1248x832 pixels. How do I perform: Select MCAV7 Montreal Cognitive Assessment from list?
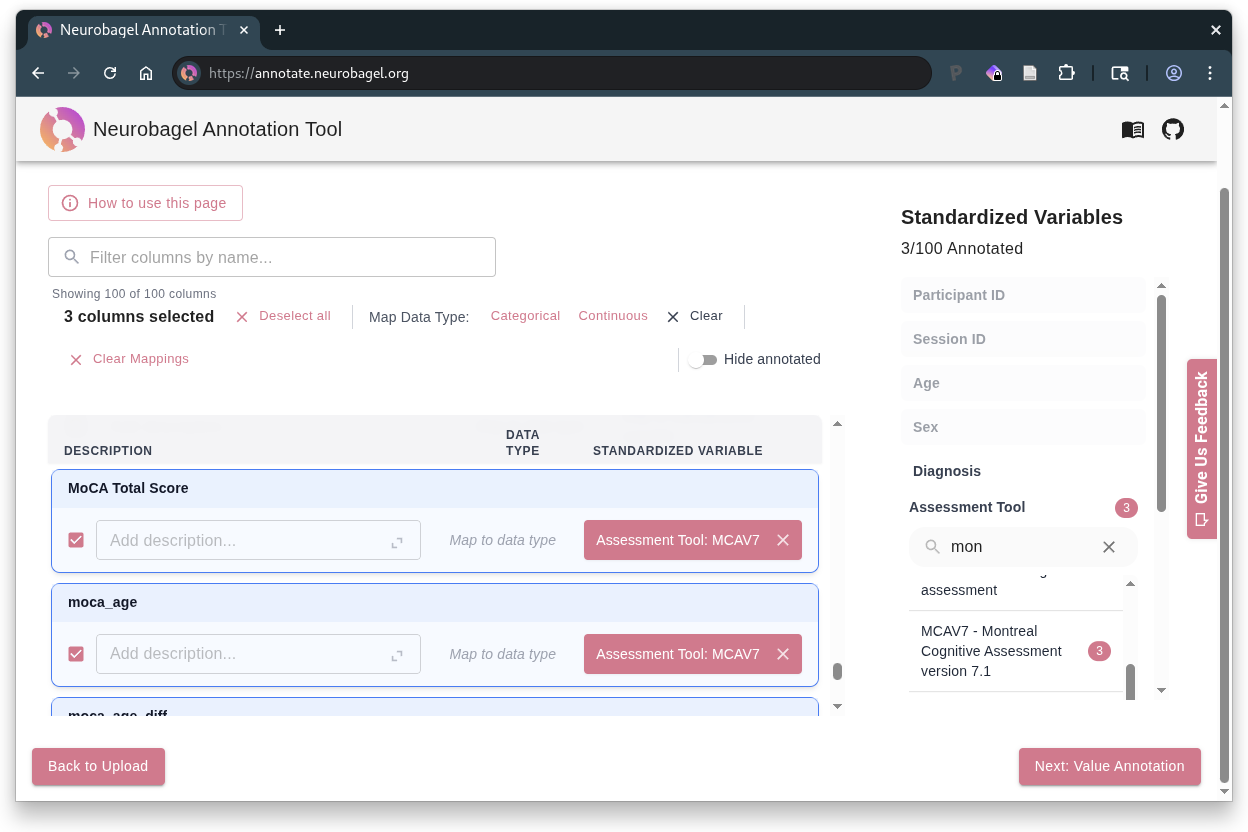point(991,651)
